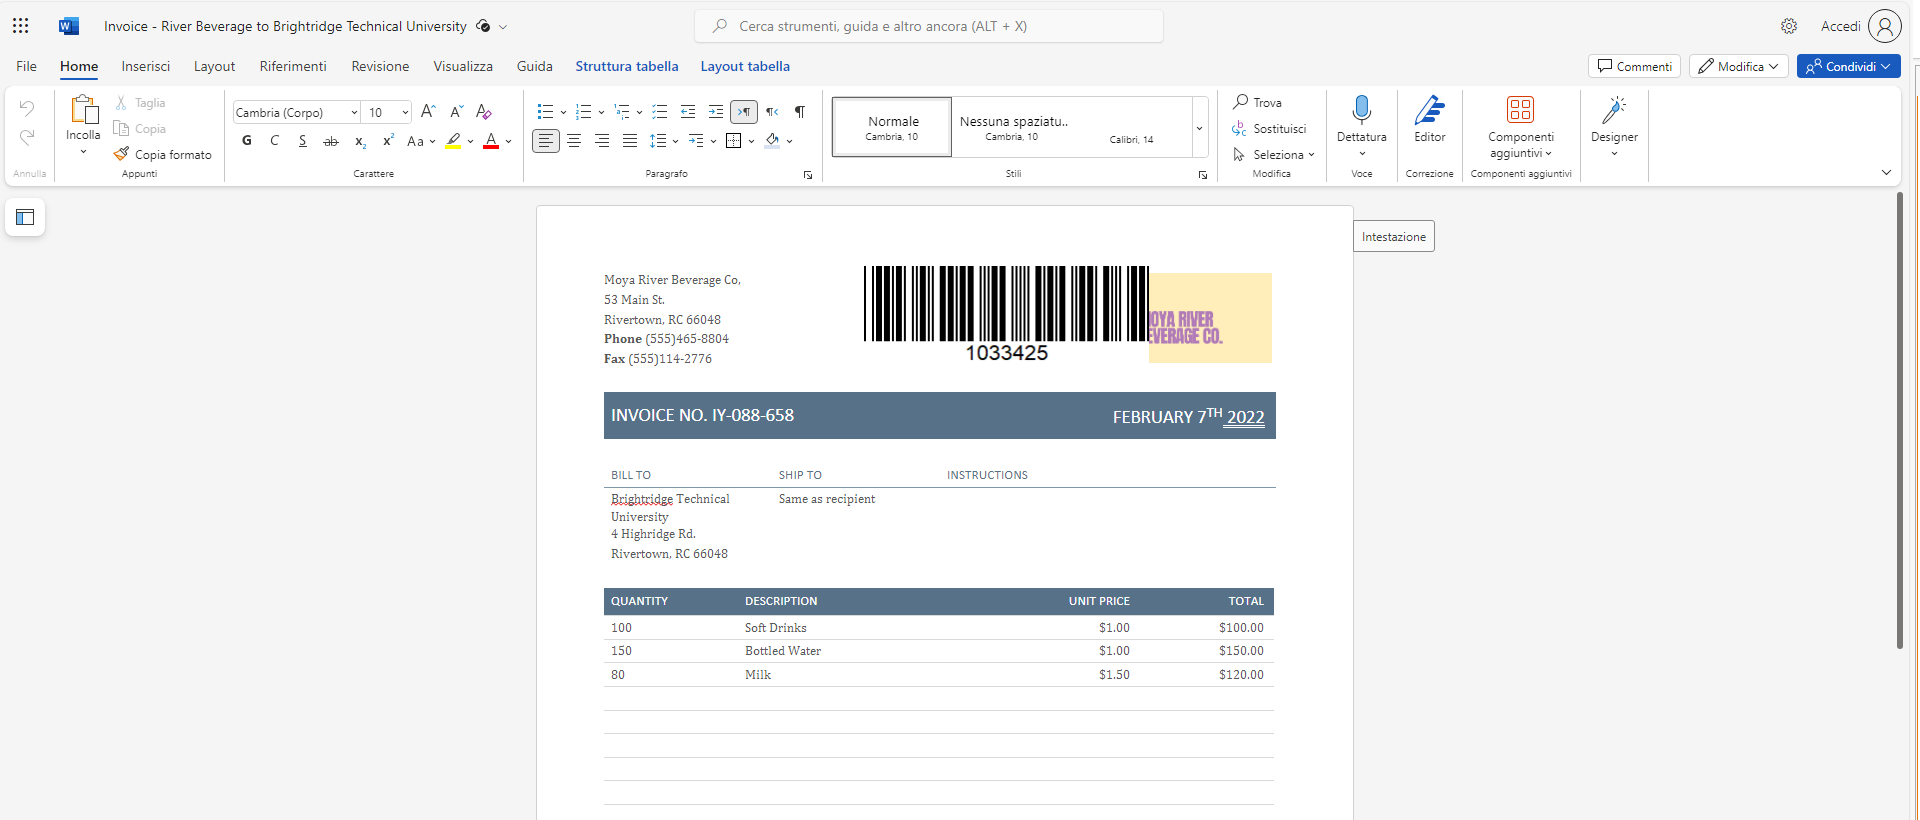Toggle subscript x₂ formatting
1920x820 pixels.
(x=360, y=141)
